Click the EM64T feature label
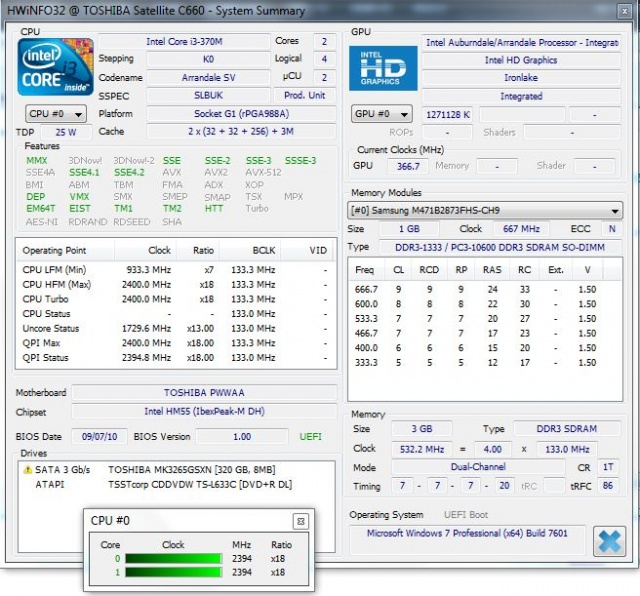The width and height of the screenshot is (640, 596). pos(40,209)
